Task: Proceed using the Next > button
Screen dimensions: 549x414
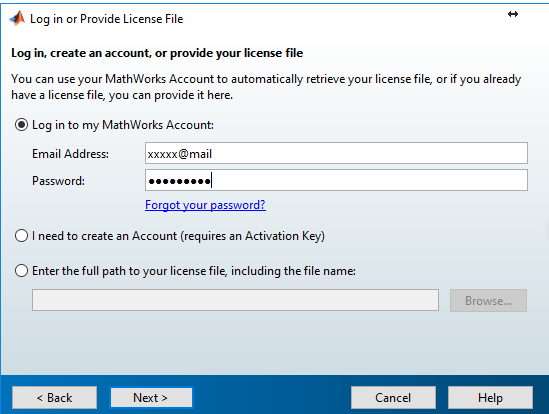Action: pos(151,398)
